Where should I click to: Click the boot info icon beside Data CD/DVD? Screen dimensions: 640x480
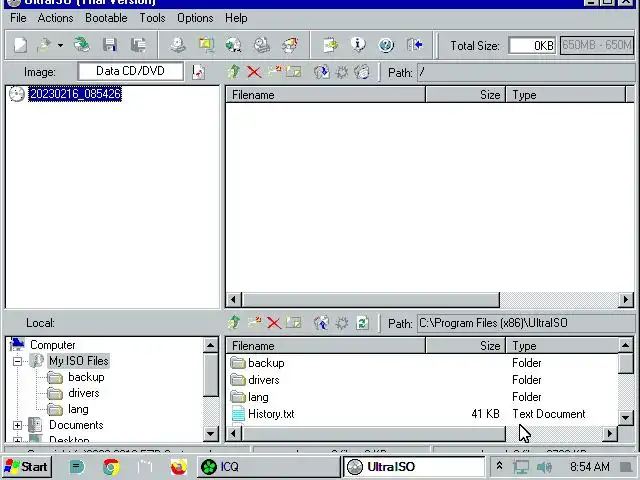198,72
